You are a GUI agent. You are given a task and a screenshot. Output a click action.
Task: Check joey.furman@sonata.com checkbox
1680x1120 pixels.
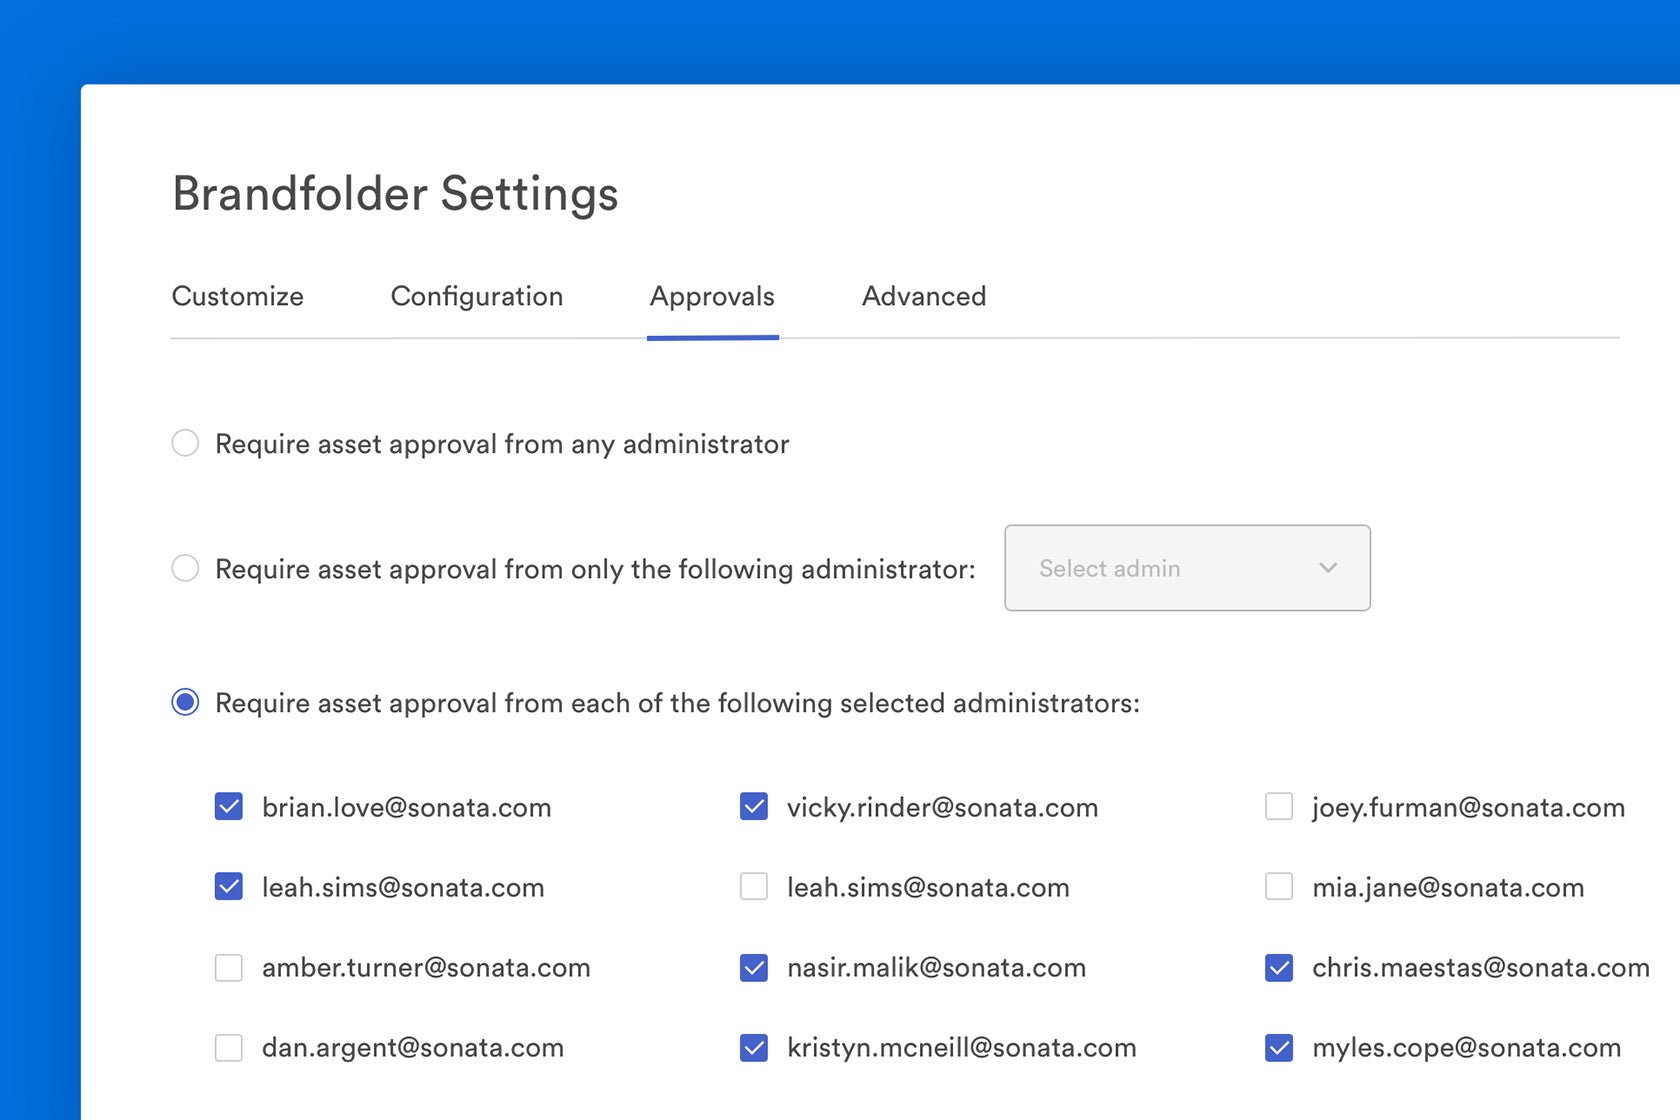pyautogui.click(x=1279, y=806)
